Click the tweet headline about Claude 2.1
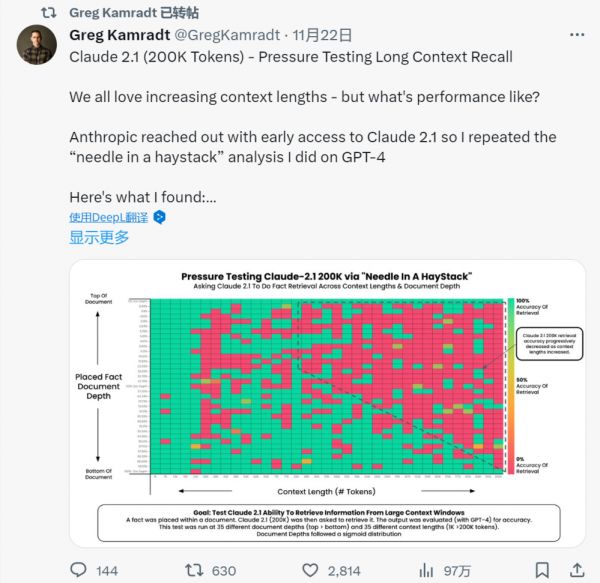Image resolution: width=600 pixels, height=583 pixels. (291, 57)
